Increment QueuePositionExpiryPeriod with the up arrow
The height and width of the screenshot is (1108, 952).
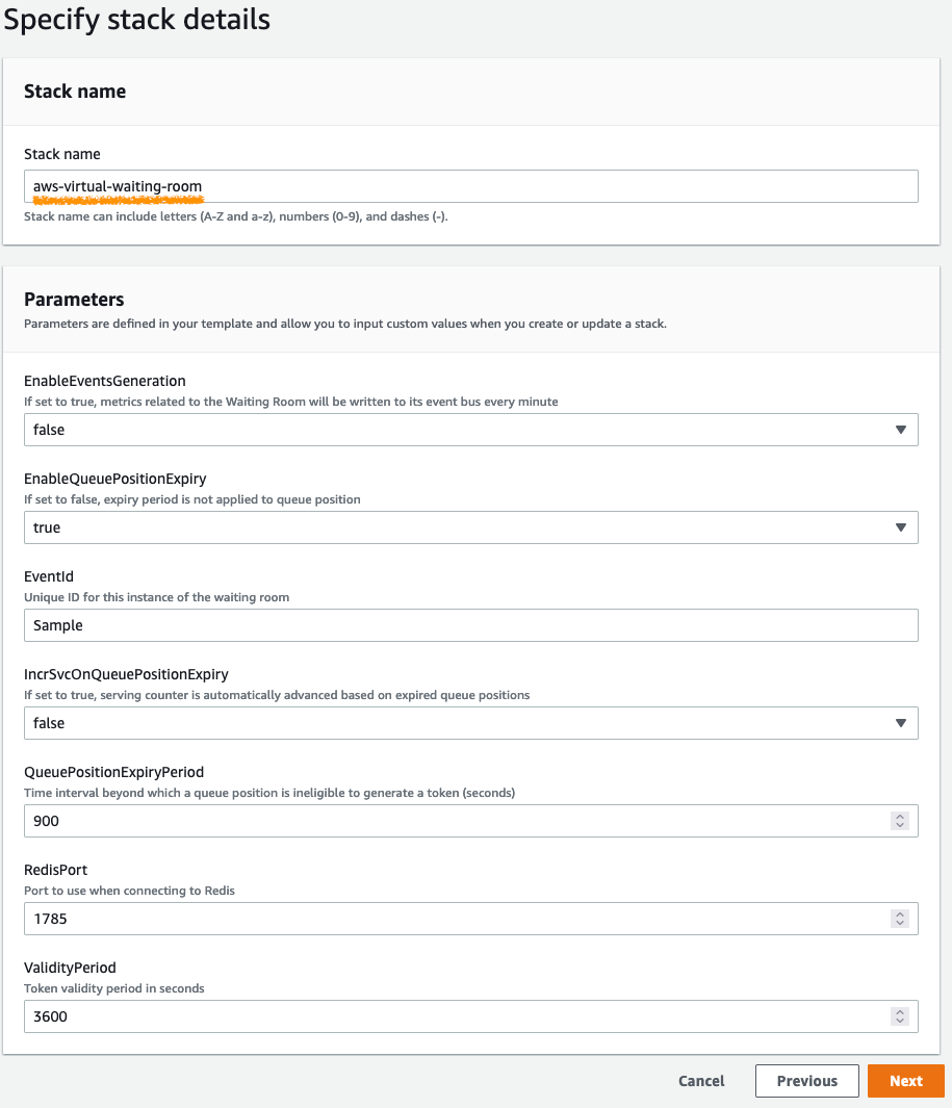point(900,816)
